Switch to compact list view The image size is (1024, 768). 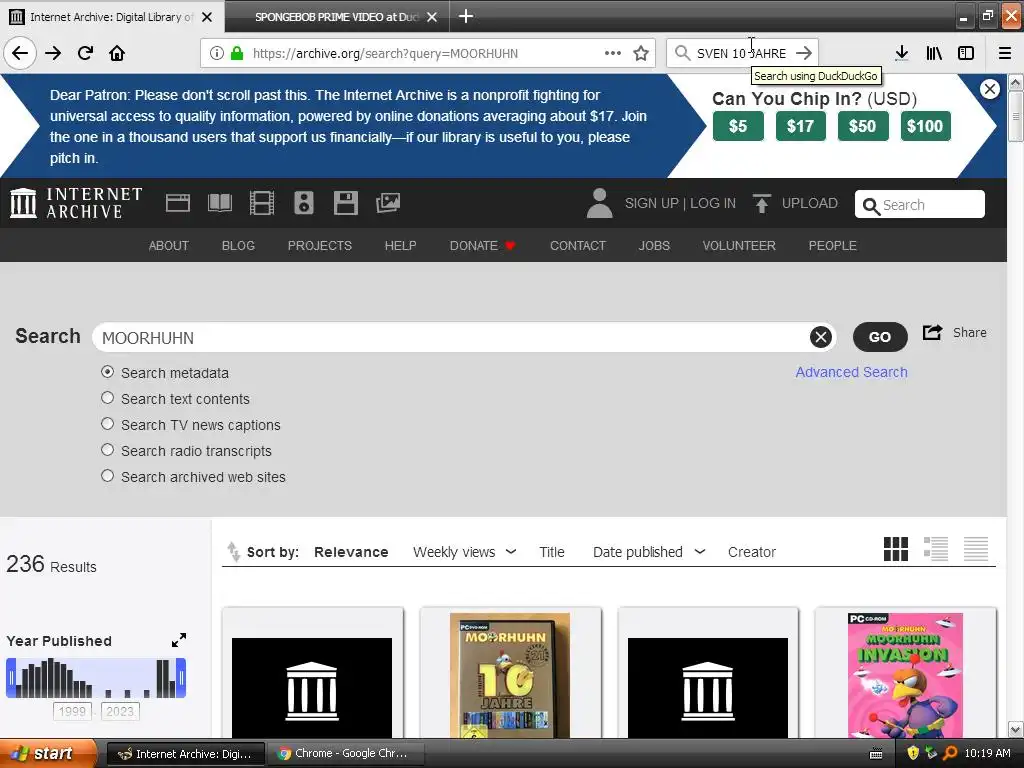click(x=976, y=549)
